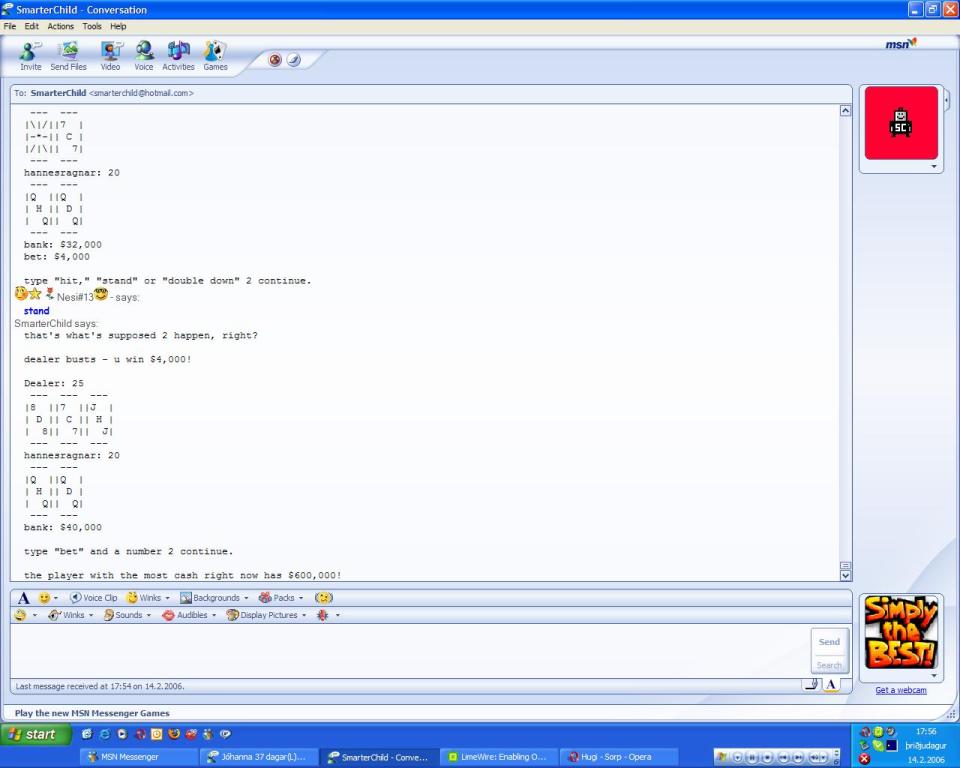The width and height of the screenshot is (960, 768).
Task: Open the Tools menu
Action: (92, 26)
